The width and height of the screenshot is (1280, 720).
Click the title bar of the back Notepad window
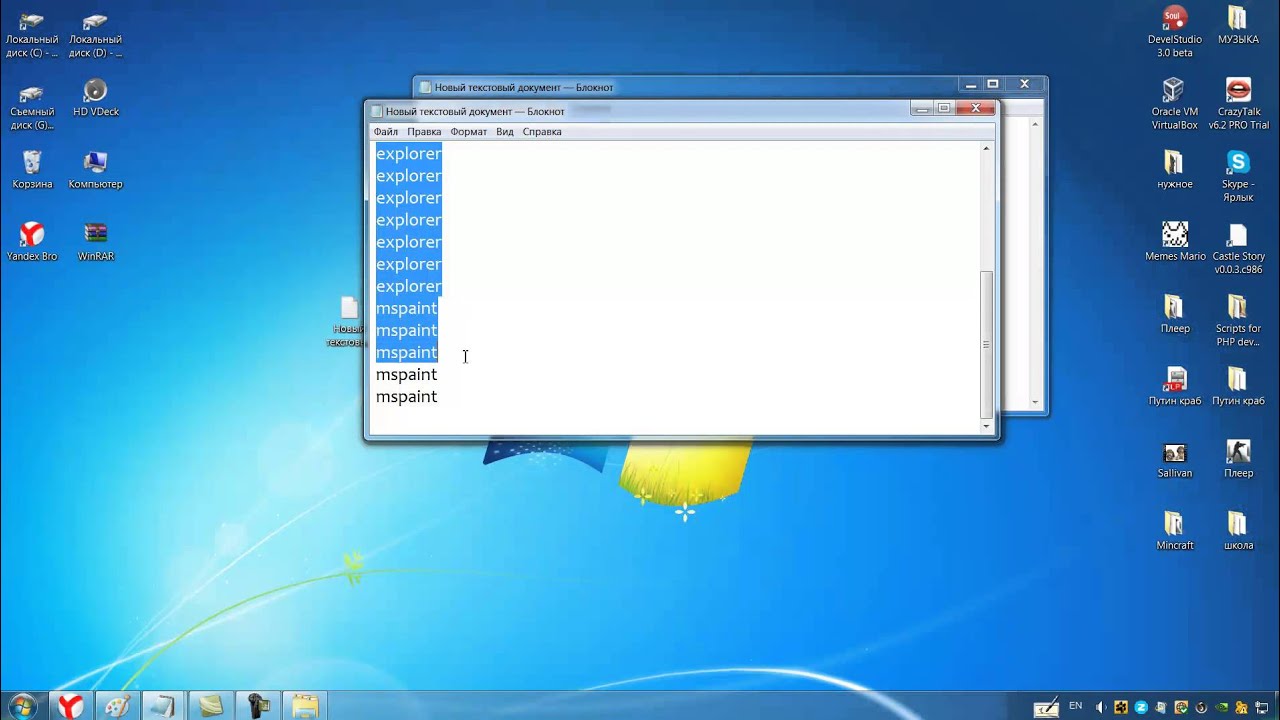[x=685, y=87]
